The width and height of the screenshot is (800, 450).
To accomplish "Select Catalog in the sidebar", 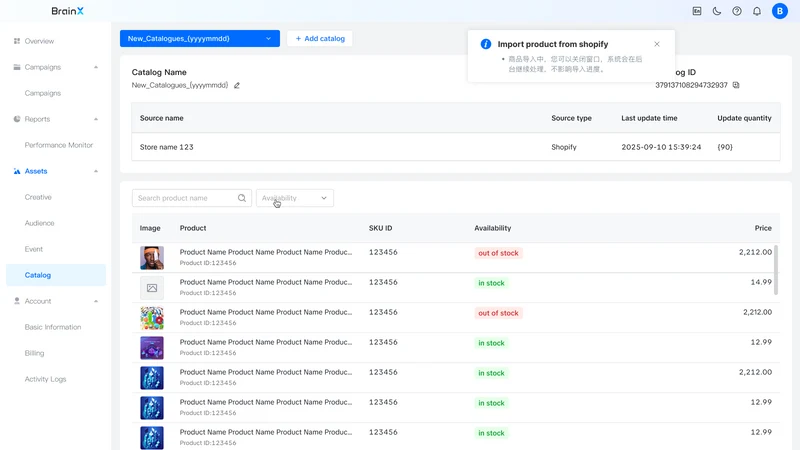I will click(x=56, y=275).
